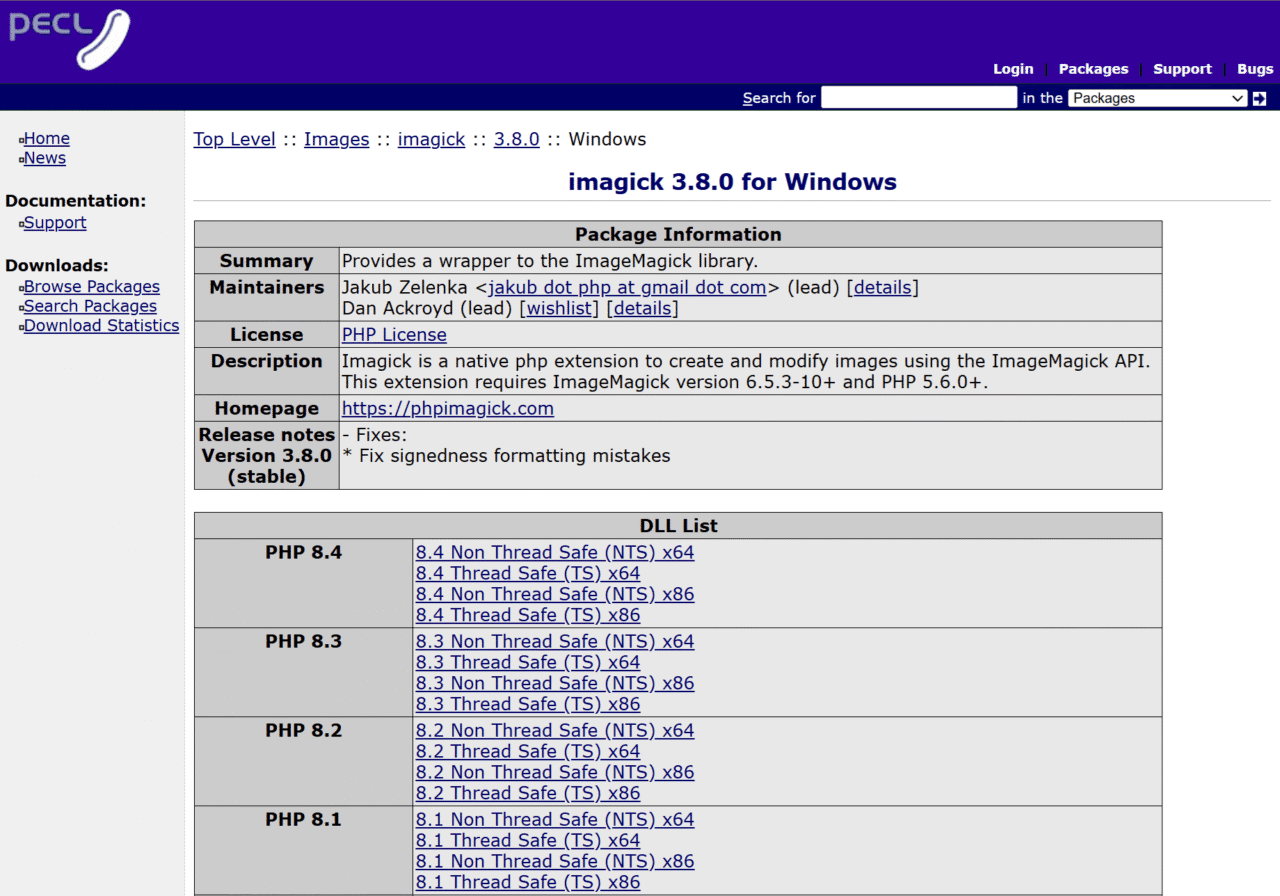This screenshot has width=1280, height=896.
Task: Go to Bugs in top navigation
Action: click(1255, 69)
